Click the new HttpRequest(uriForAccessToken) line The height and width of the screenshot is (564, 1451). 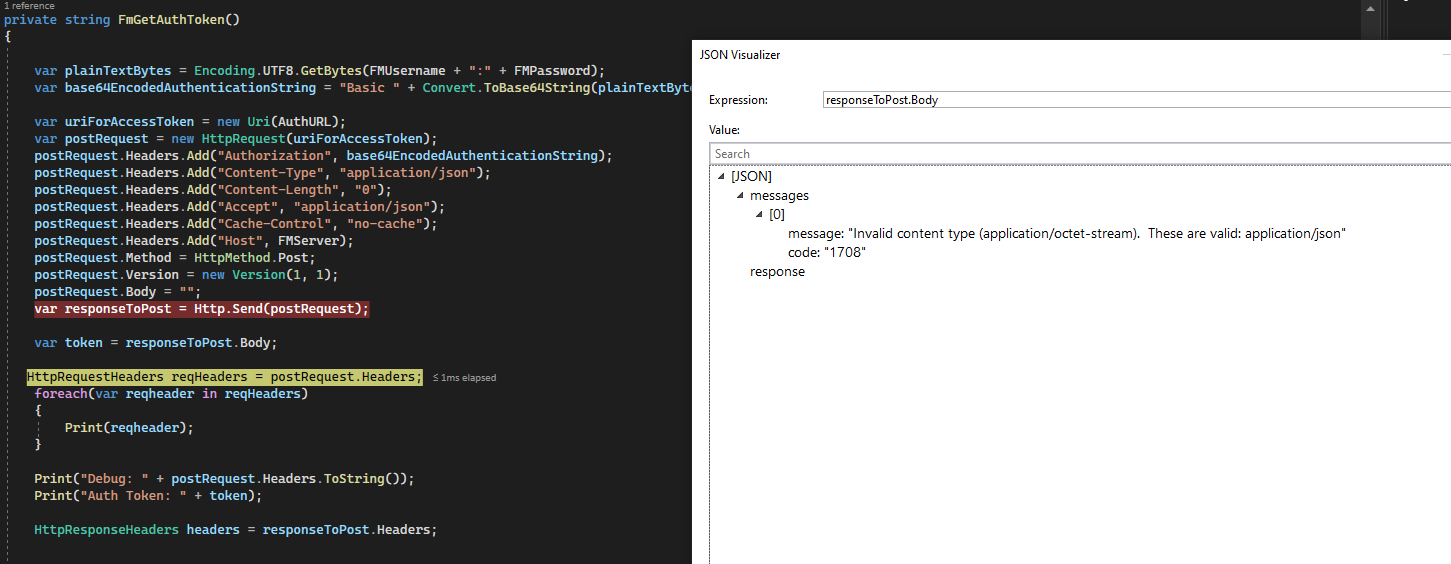(x=235, y=139)
